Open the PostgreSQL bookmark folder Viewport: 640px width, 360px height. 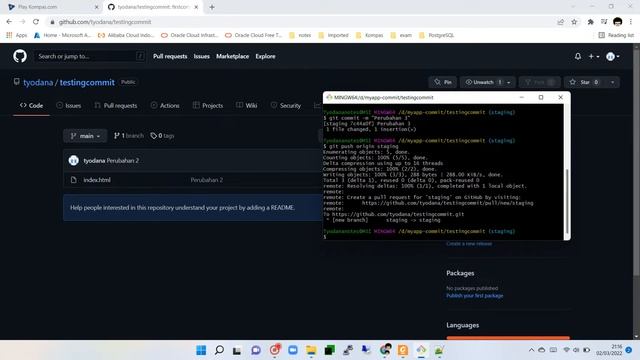[436, 35]
